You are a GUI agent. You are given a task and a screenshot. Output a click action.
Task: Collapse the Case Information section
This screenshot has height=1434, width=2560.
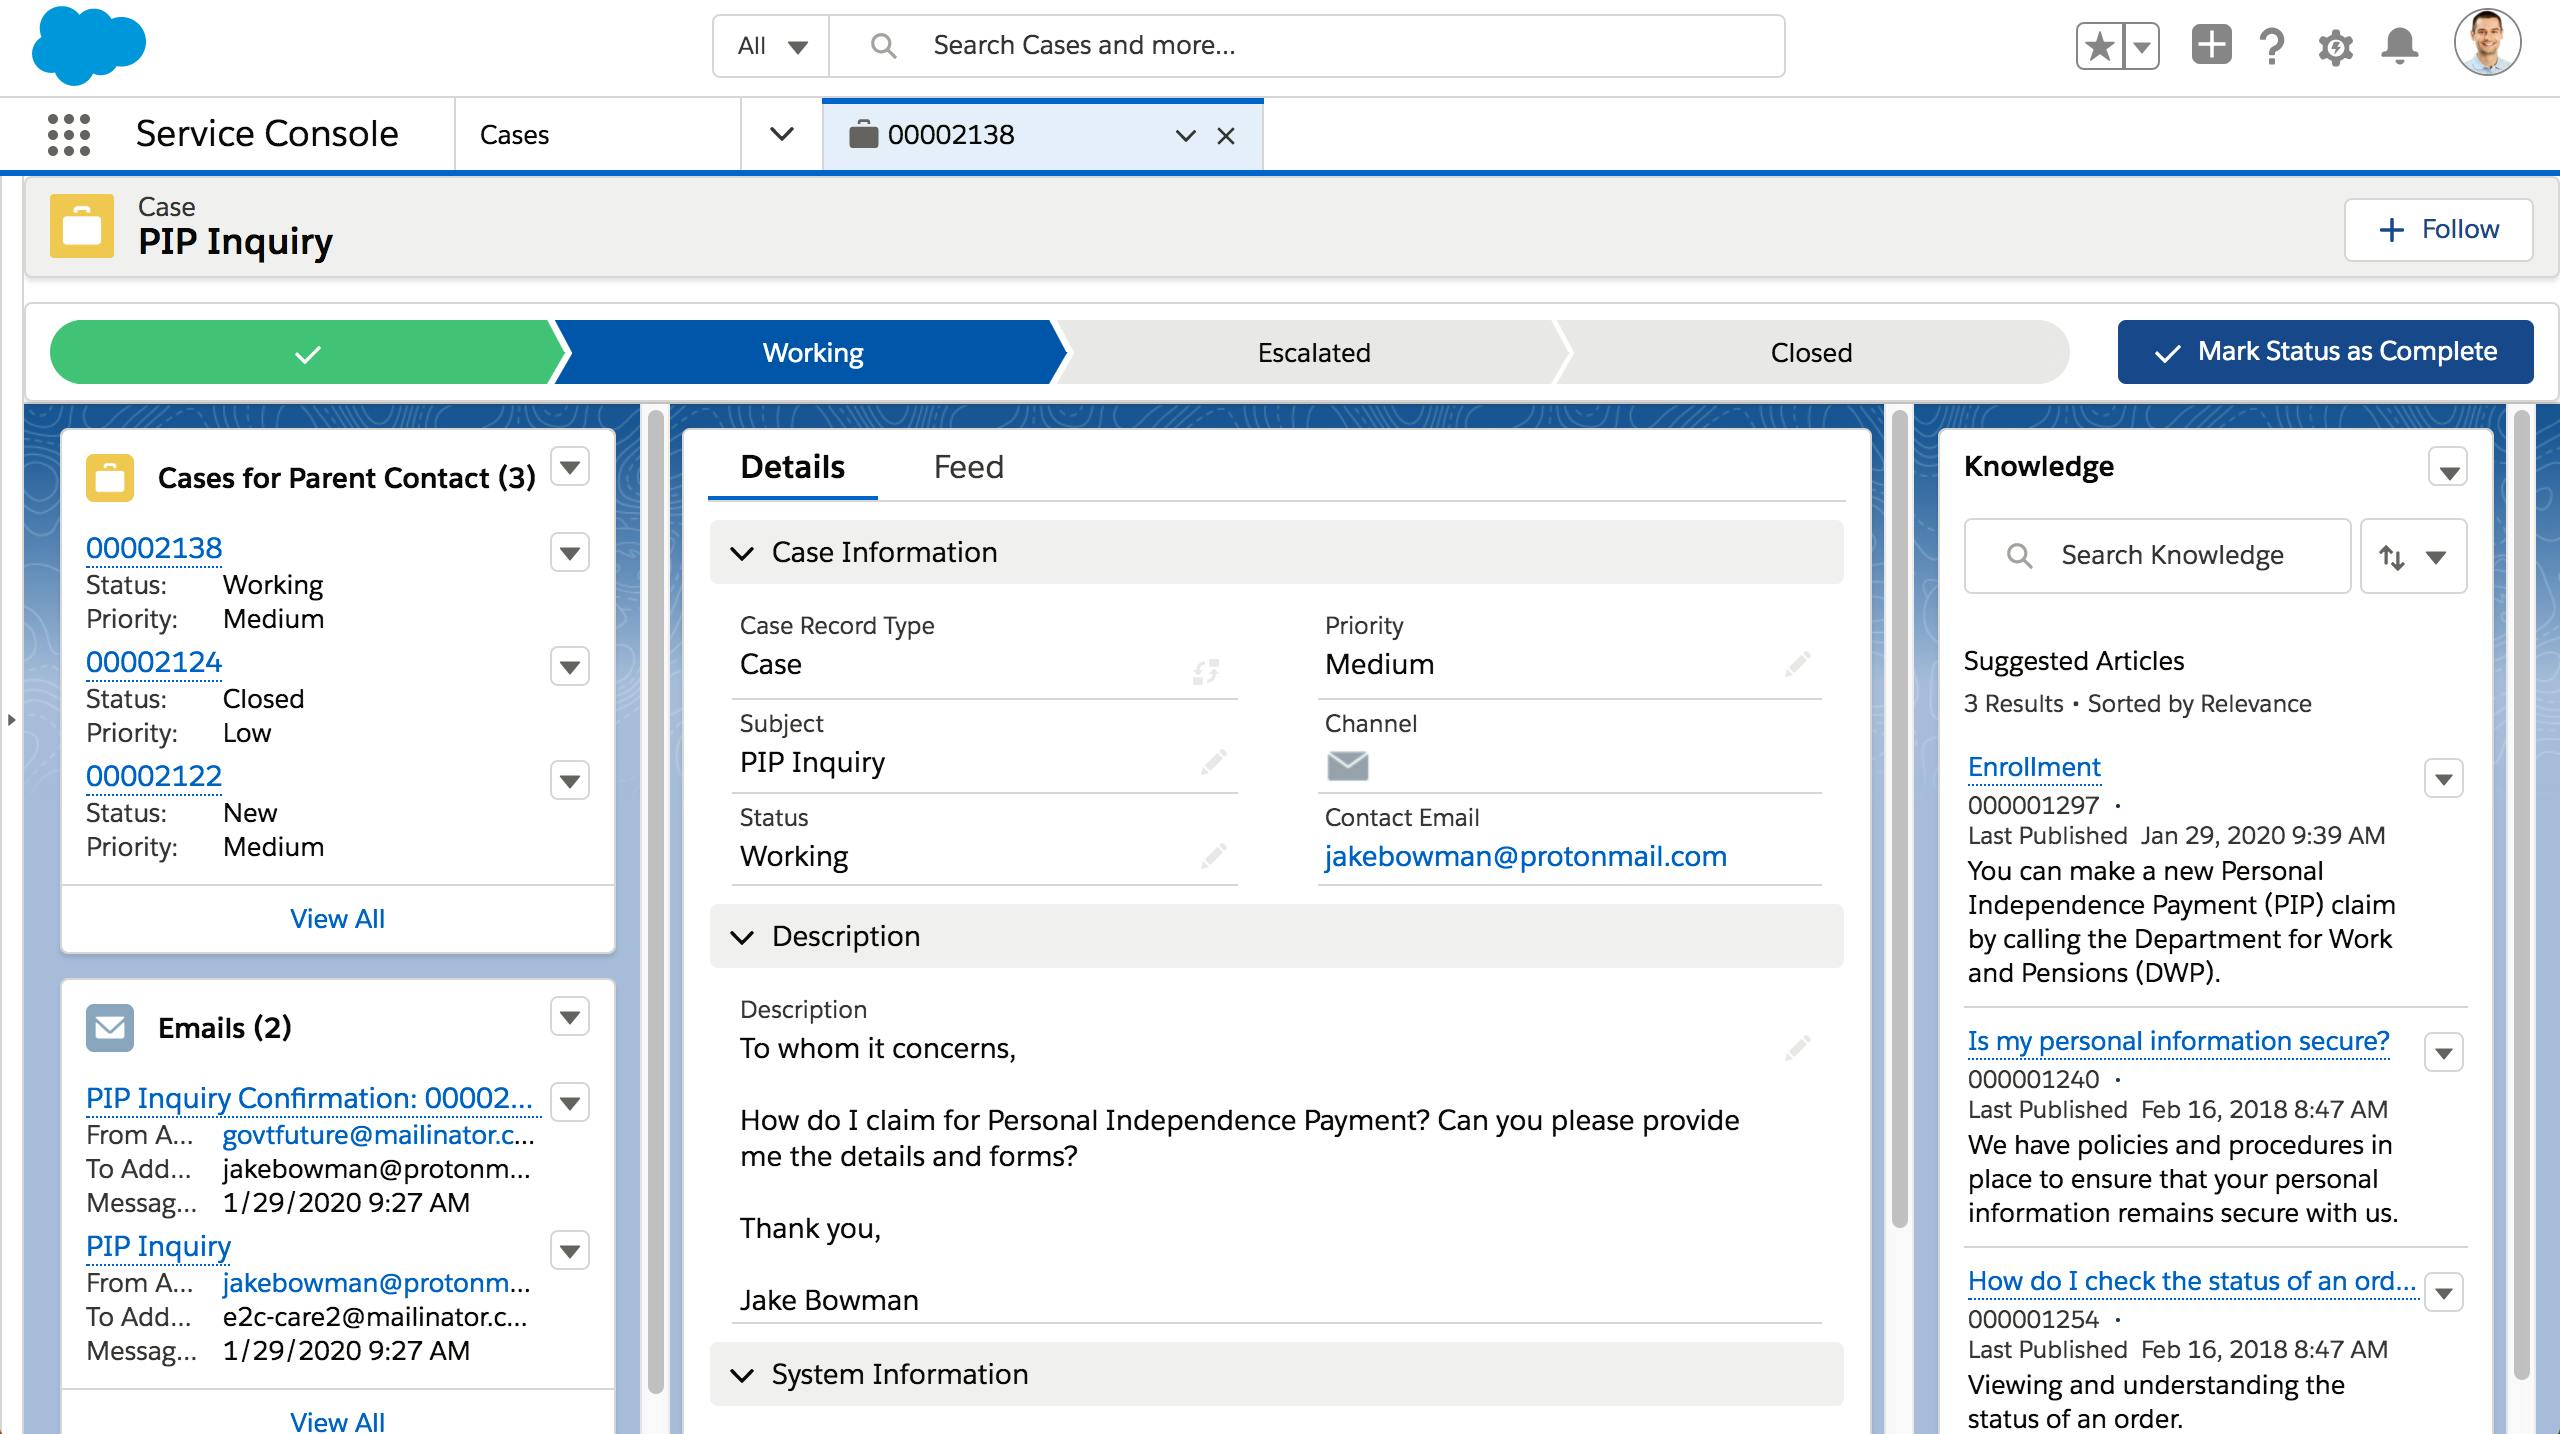(742, 553)
